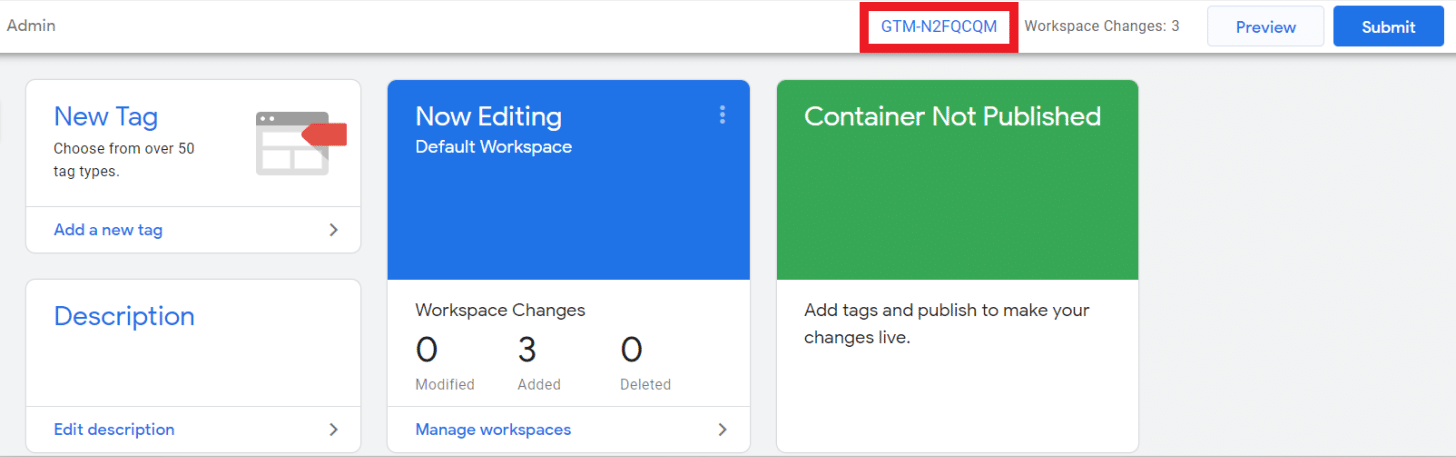Submit the workspace changes
This screenshot has width=1456, height=457.
(x=1387, y=27)
